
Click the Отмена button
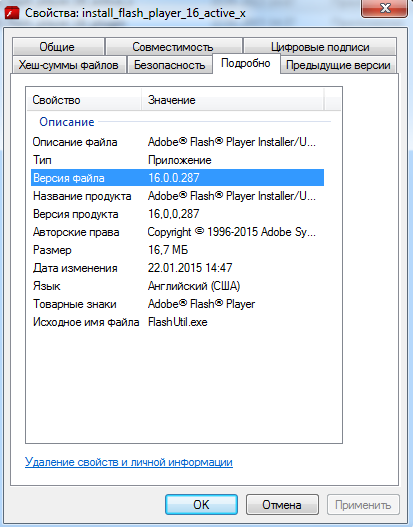tap(282, 504)
